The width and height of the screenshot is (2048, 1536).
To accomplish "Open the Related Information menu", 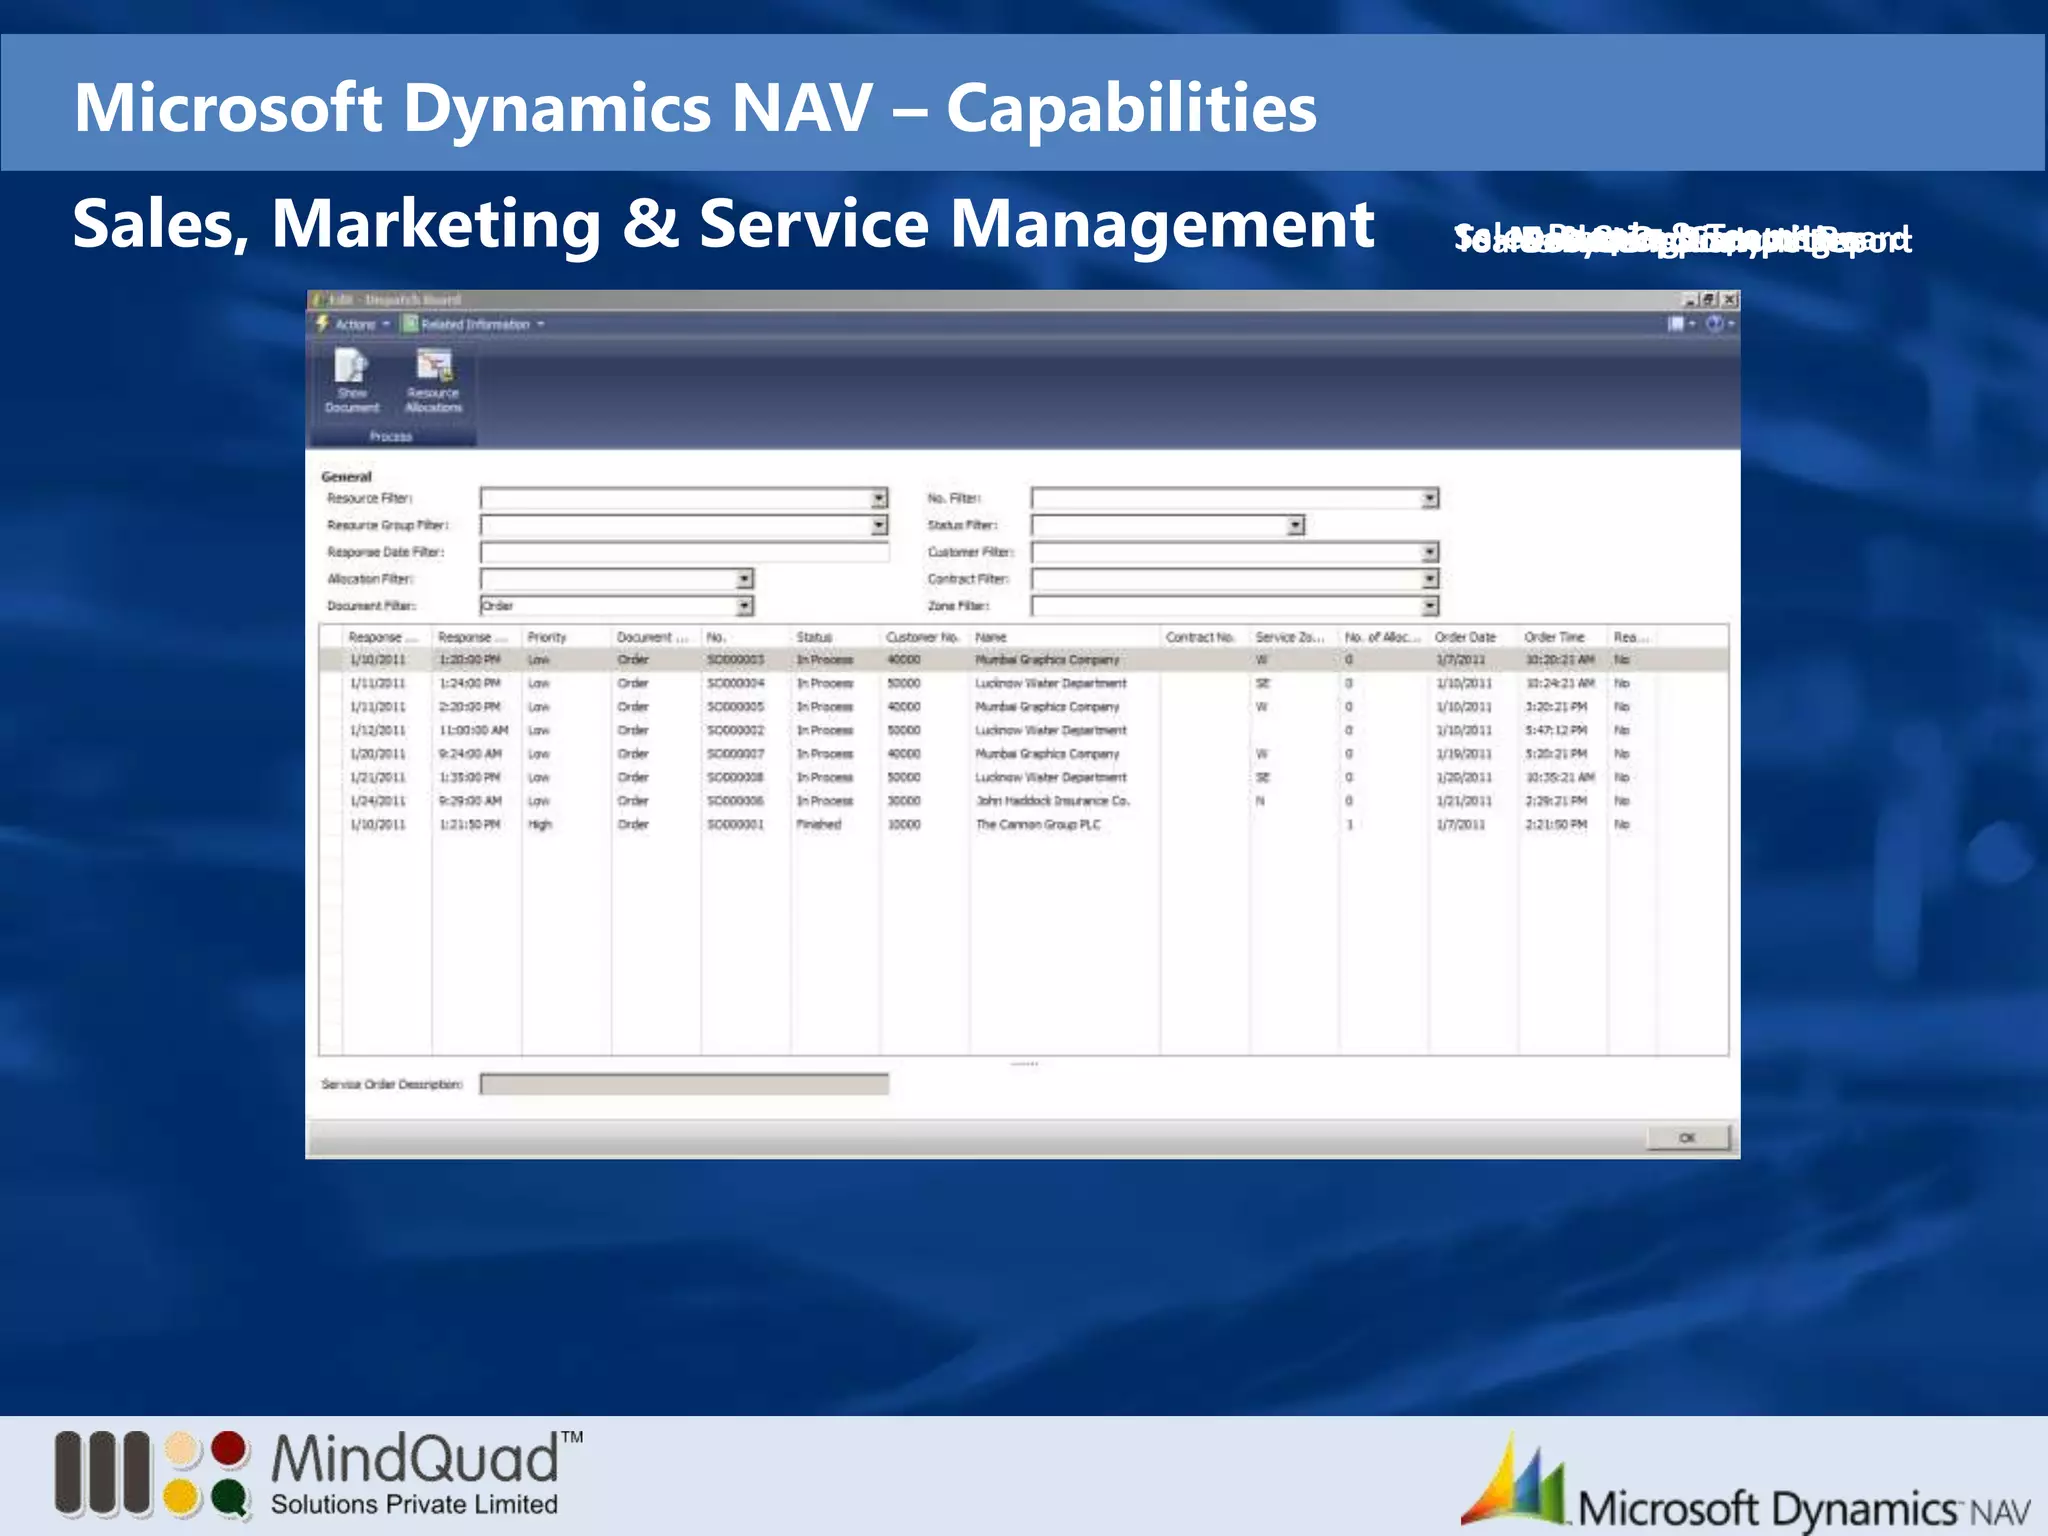I will pyautogui.click(x=476, y=325).
